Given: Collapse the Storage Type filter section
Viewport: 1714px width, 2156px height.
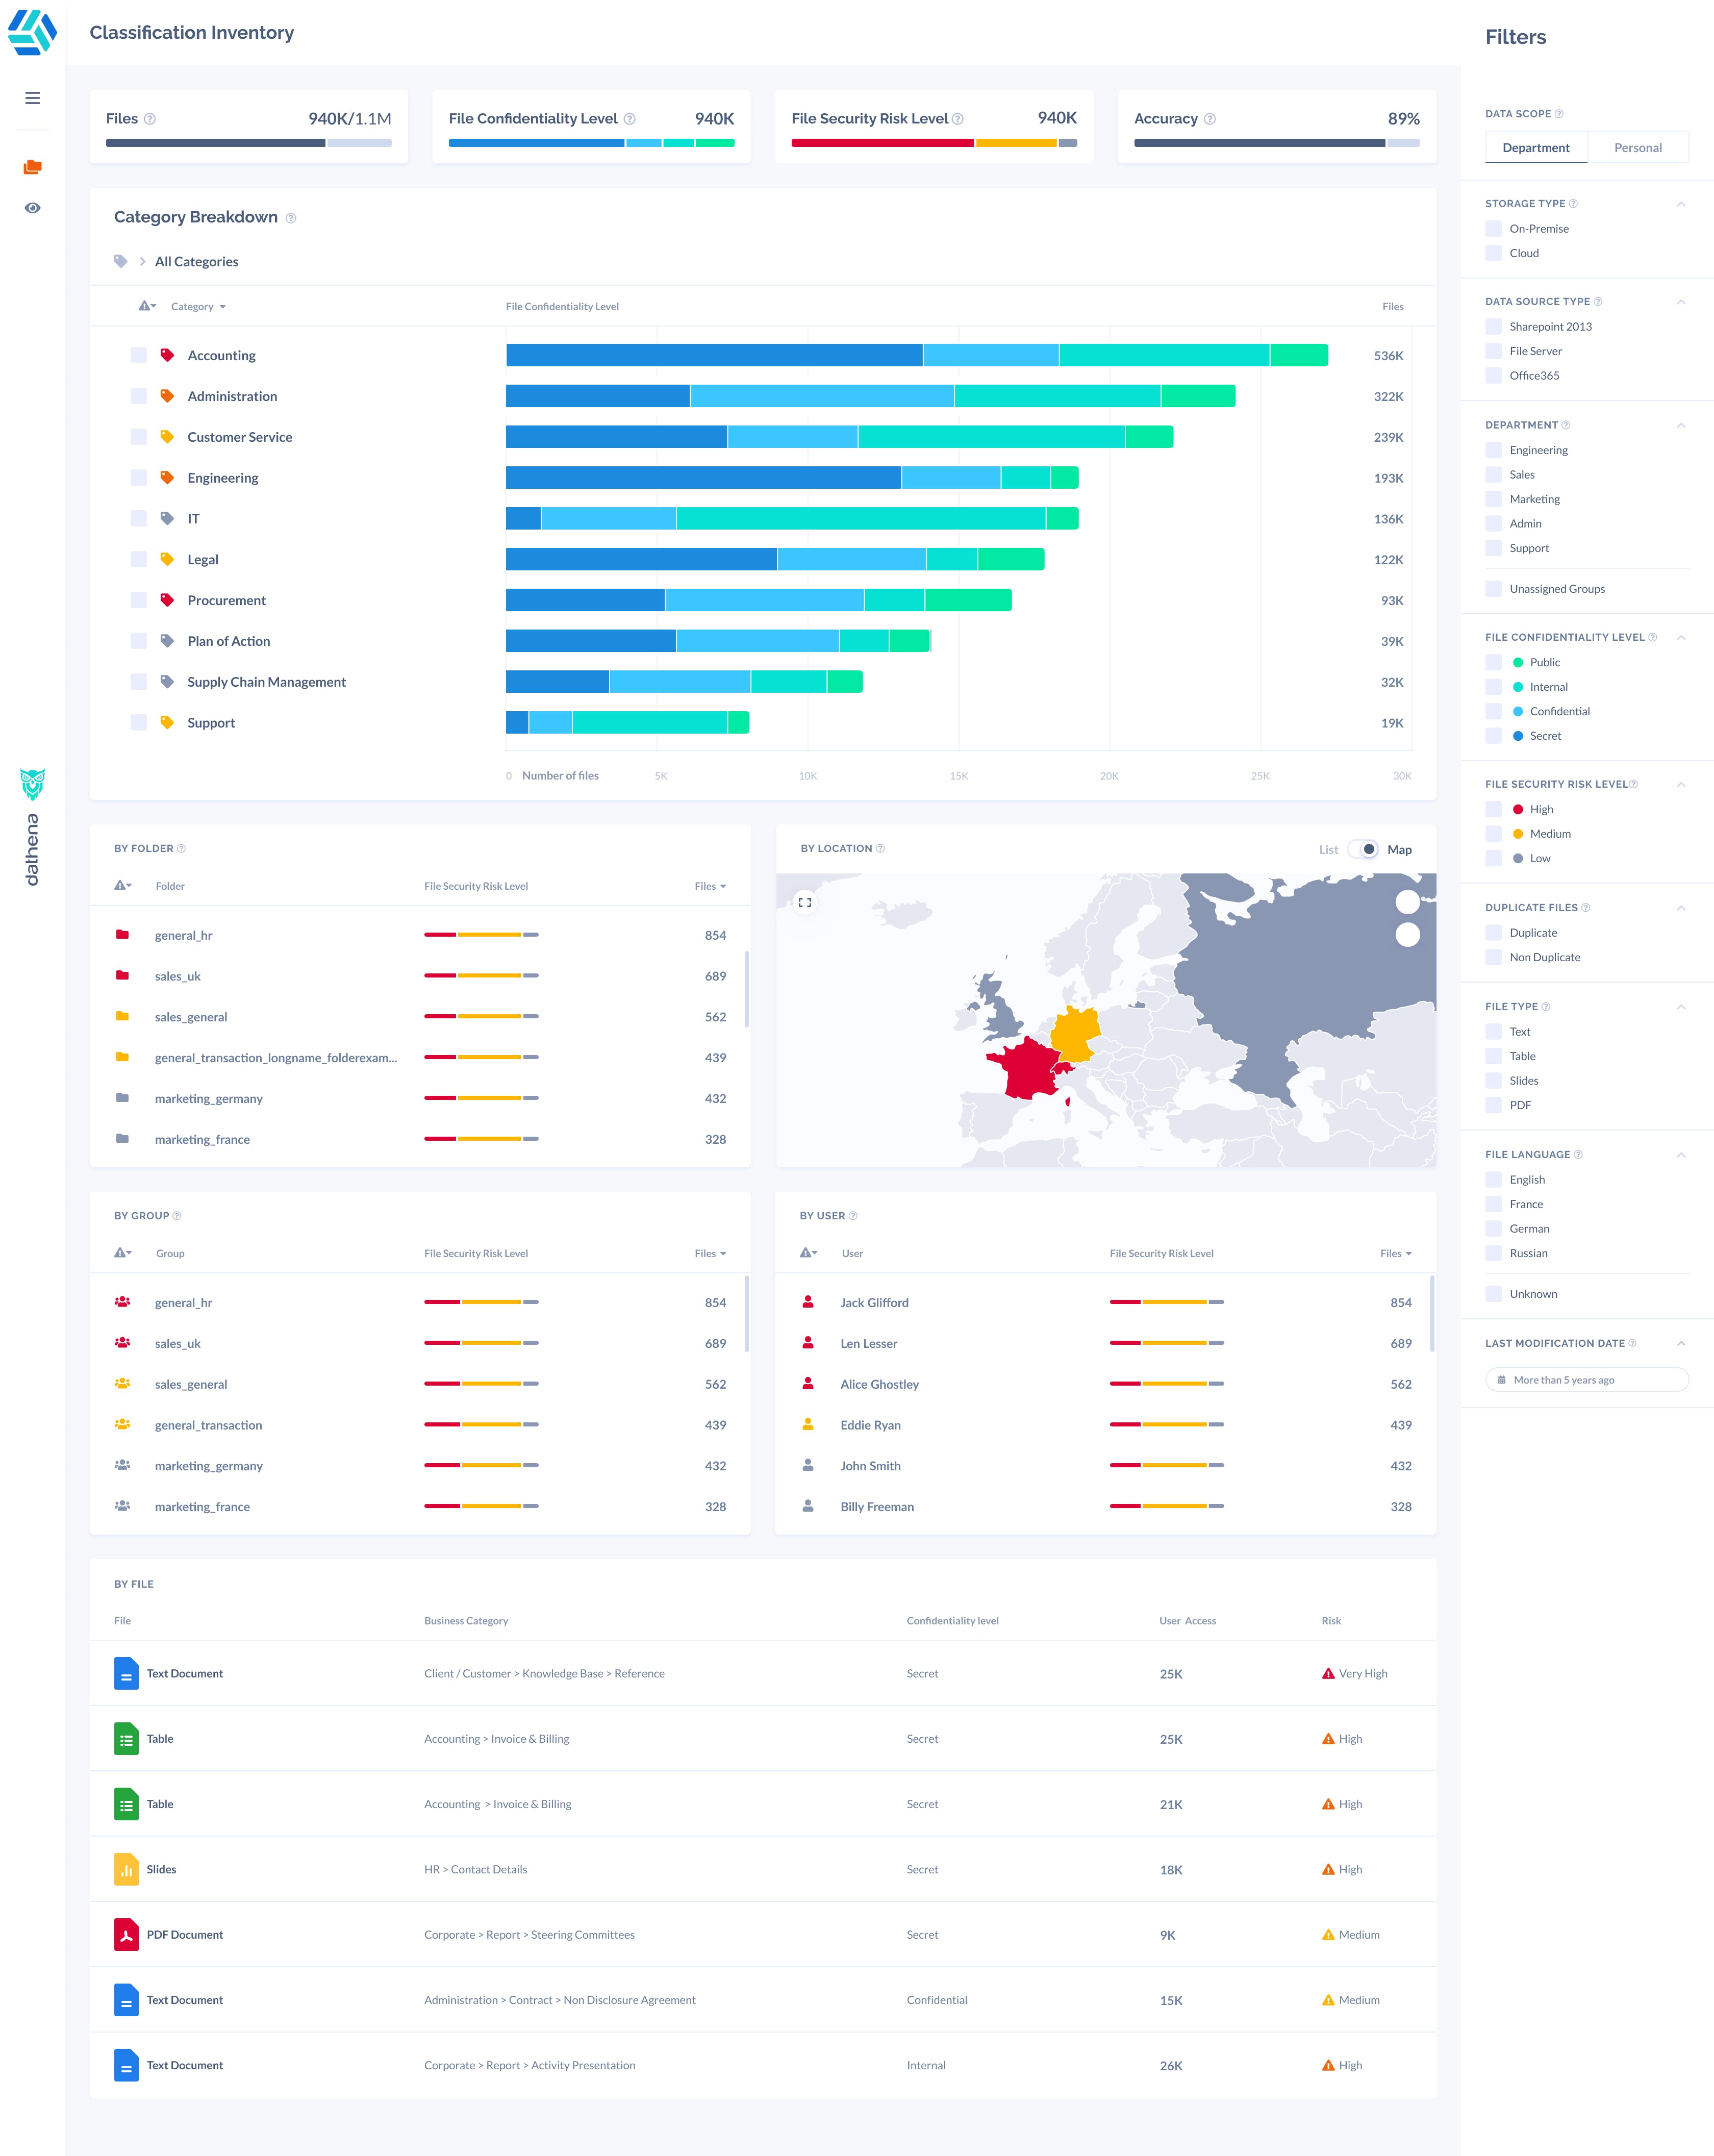Looking at the screenshot, I should point(1680,204).
